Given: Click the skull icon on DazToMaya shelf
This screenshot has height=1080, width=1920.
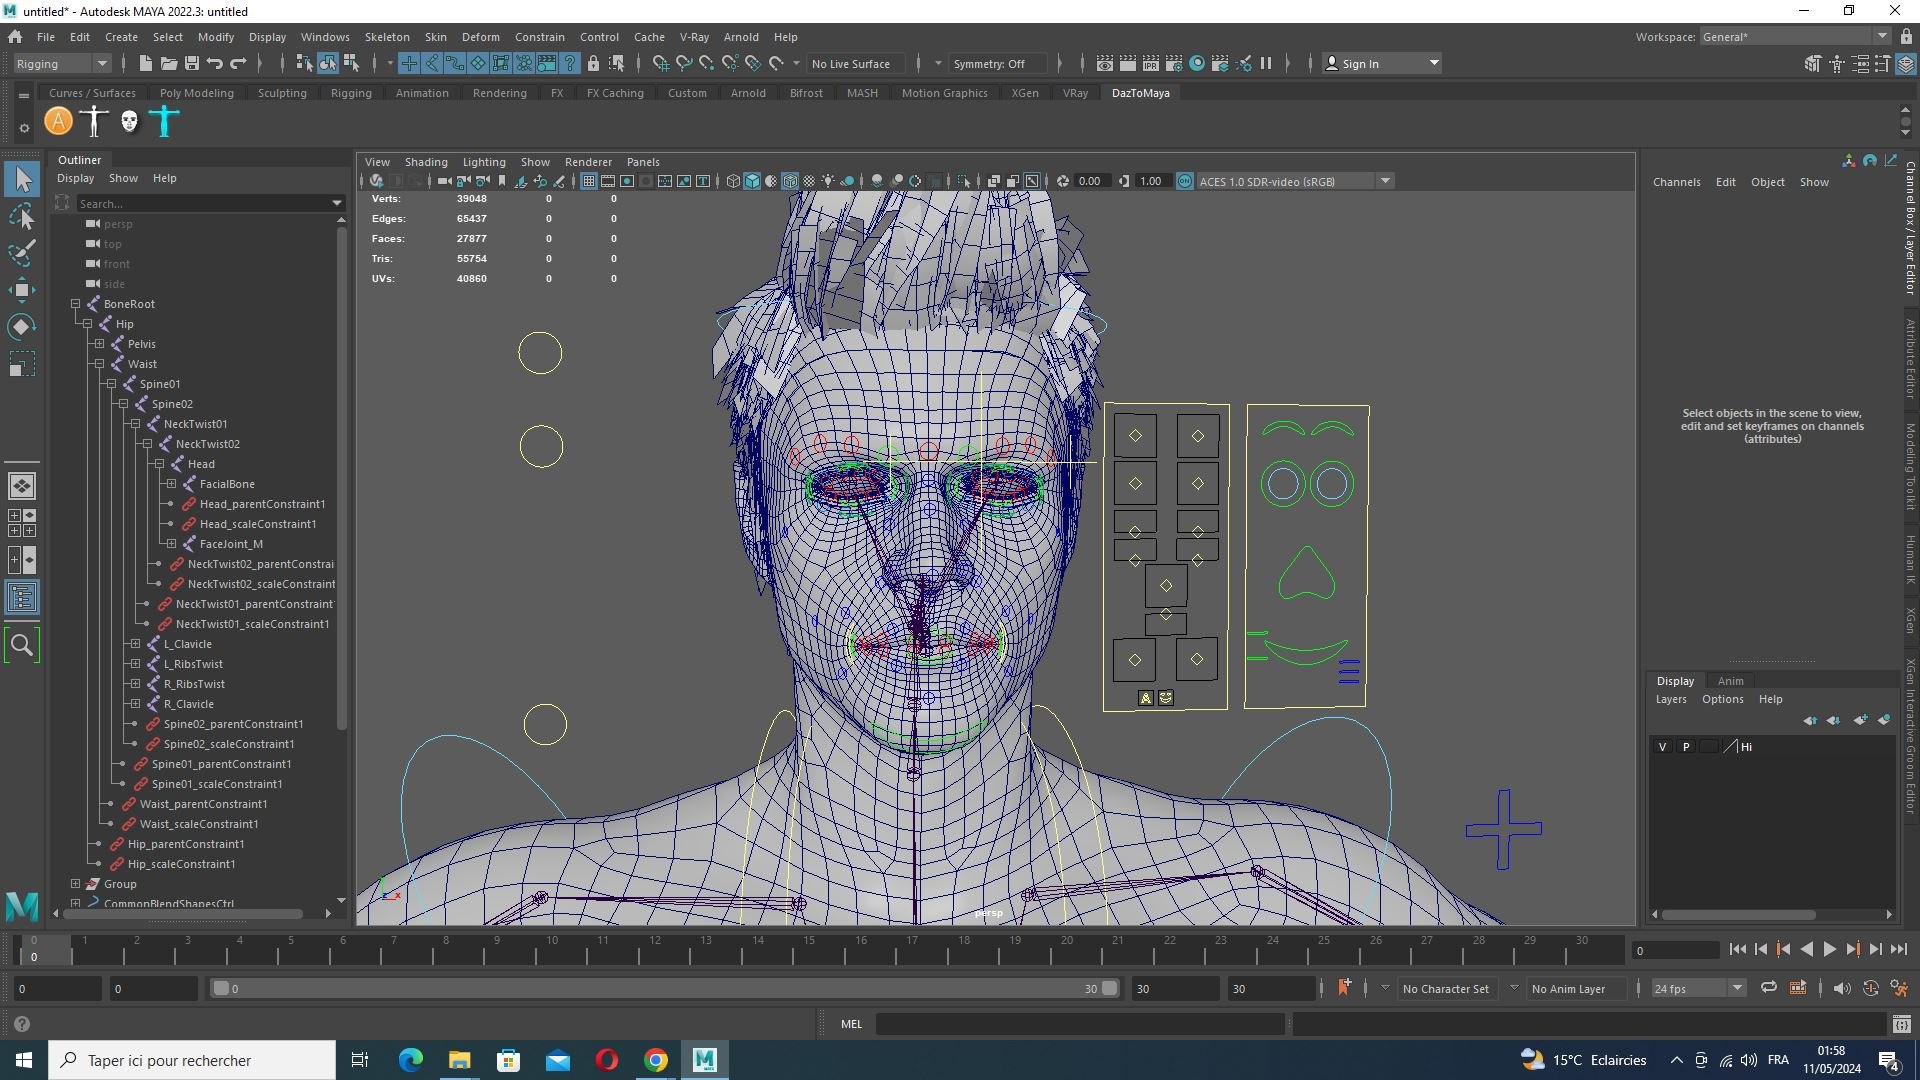Looking at the screenshot, I should click(x=129, y=122).
